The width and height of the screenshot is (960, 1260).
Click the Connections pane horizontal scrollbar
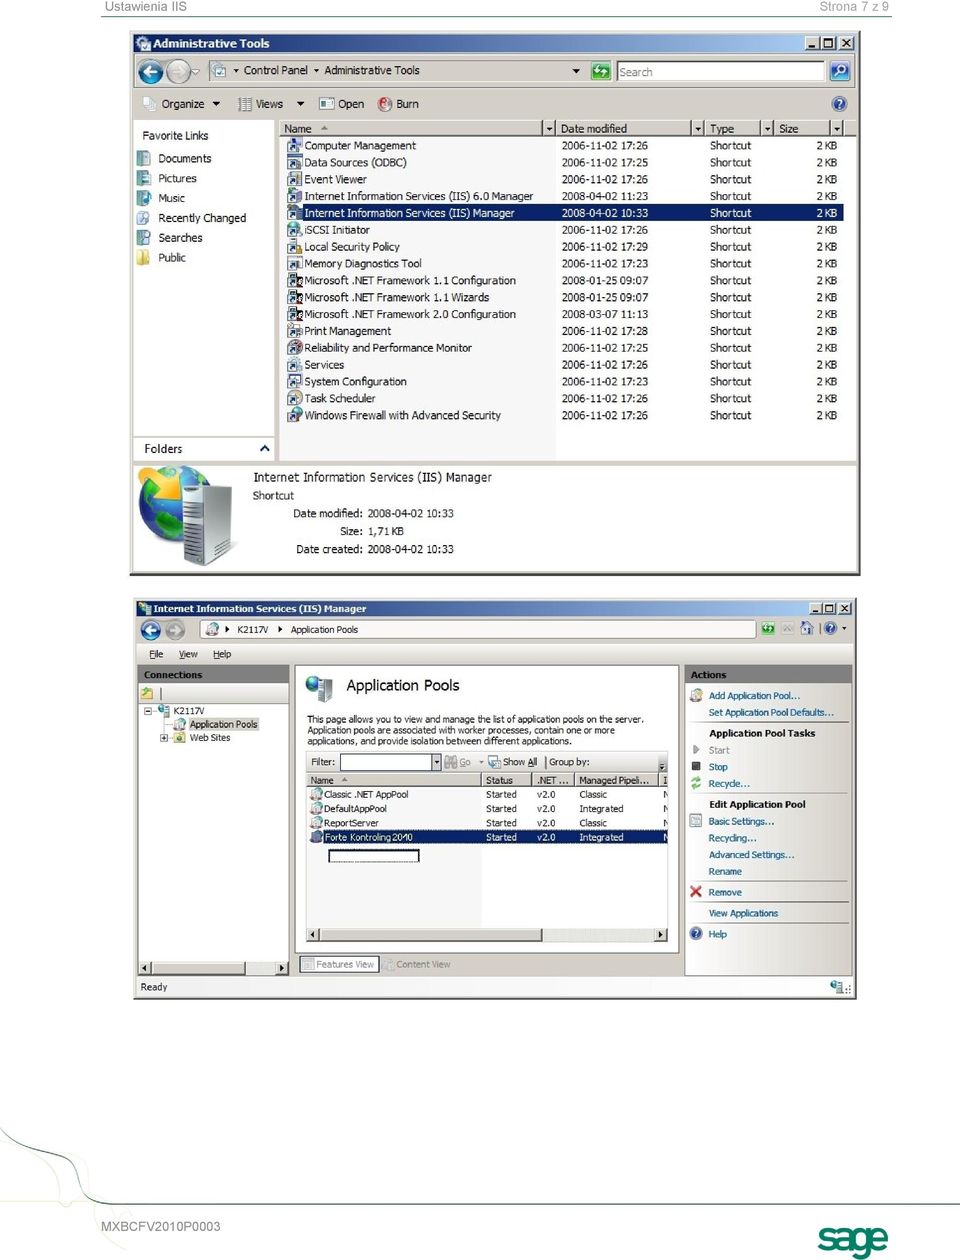(x=214, y=968)
